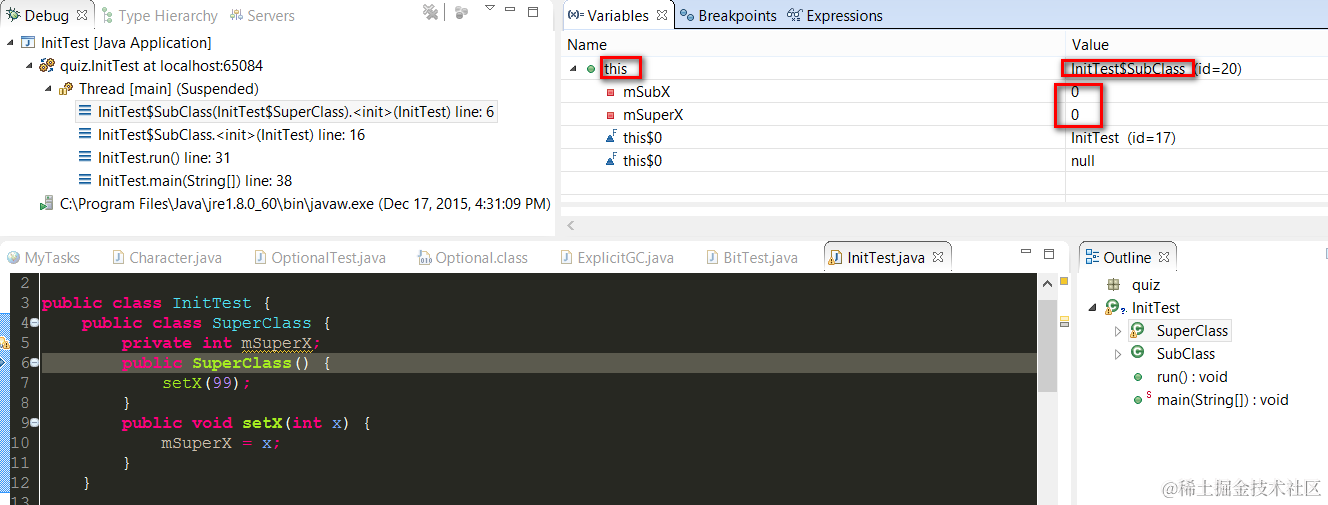Switch to the Character.java editor tab
The width and height of the screenshot is (1328, 505).
click(167, 258)
